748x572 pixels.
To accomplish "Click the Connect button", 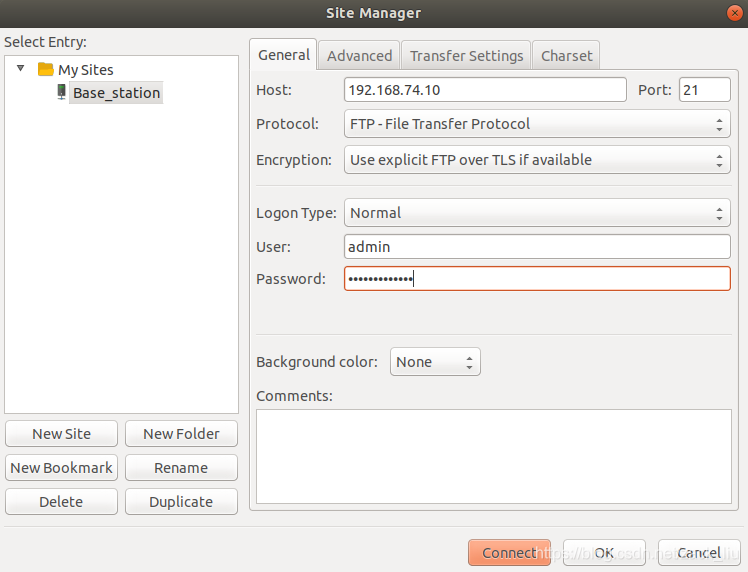I will 509,552.
